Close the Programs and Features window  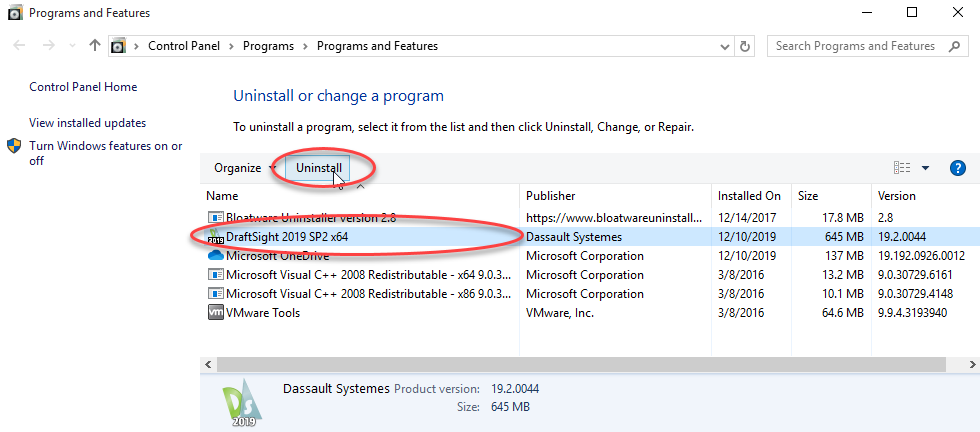click(958, 12)
